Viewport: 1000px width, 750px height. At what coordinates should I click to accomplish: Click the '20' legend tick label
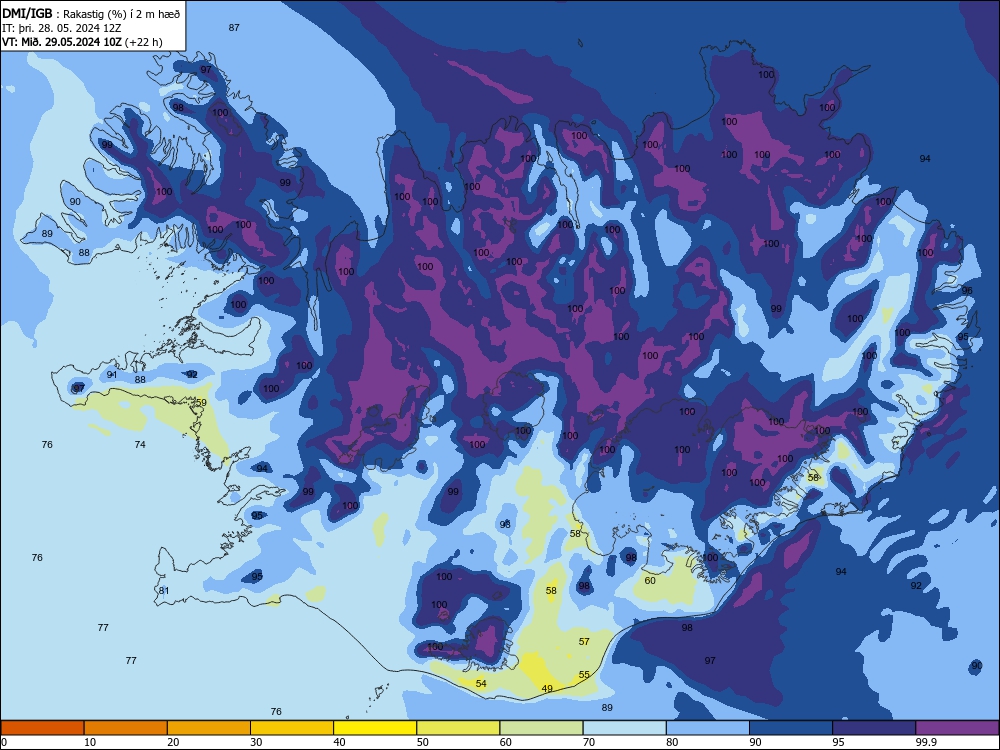point(173,742)
